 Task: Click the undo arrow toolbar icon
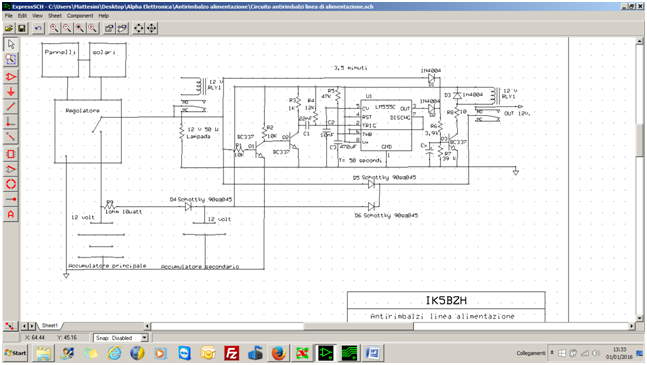(x=38, y=28)
